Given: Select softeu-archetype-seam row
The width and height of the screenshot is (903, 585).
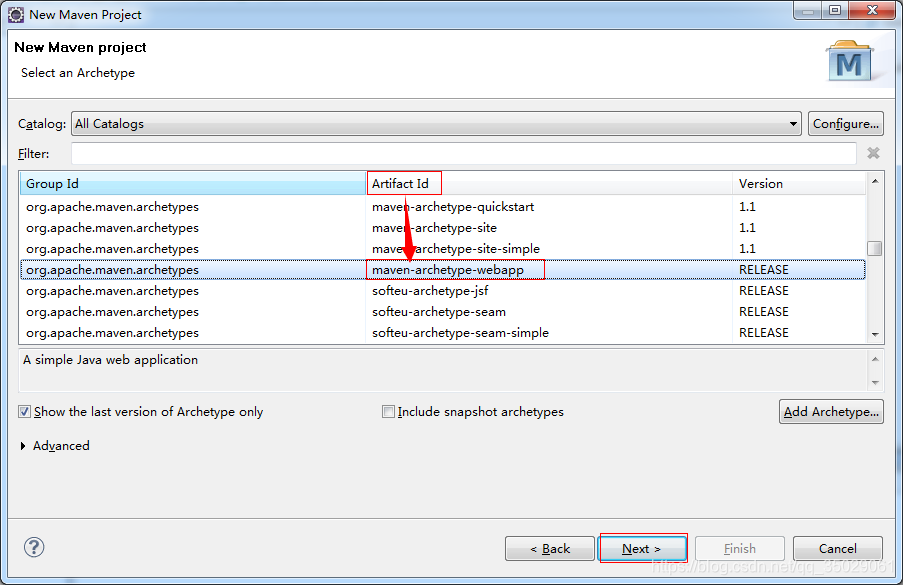Looking at the screenshot, I should point(442,312).
